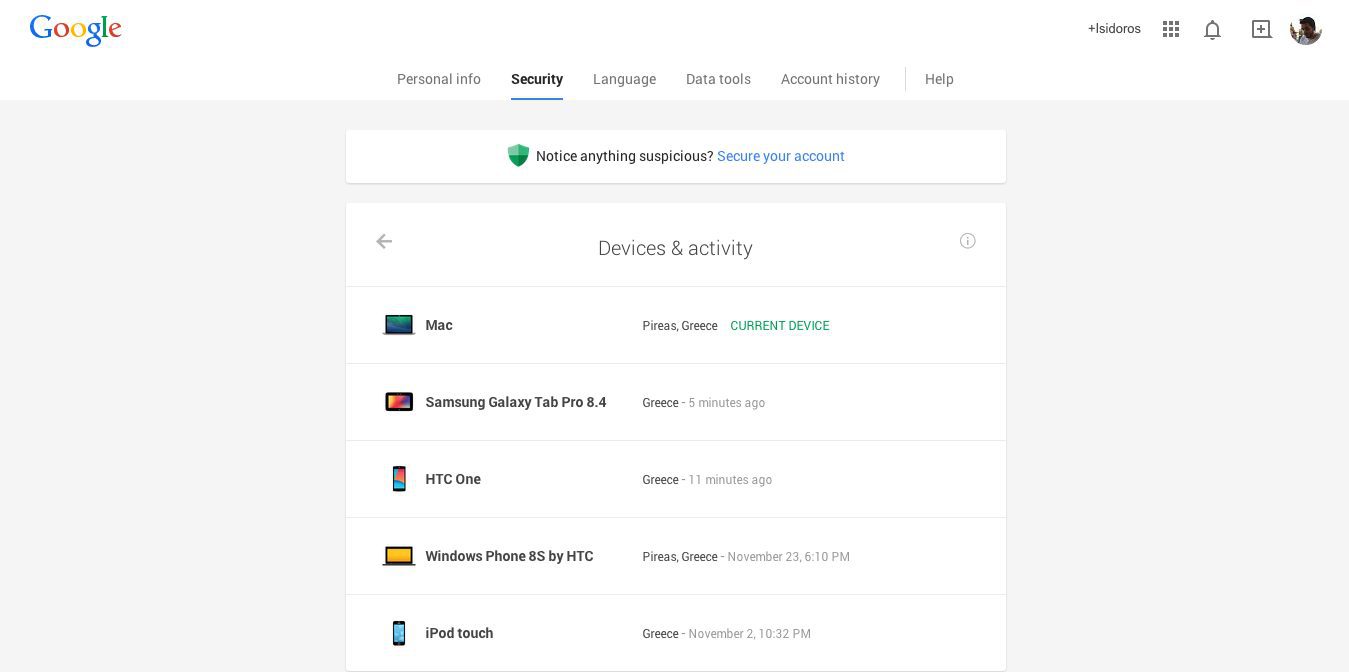The height and width of the screenshot is (672, 1349).
Task: Click the Google+ share icon
Action: click(x=1261, y=29)
